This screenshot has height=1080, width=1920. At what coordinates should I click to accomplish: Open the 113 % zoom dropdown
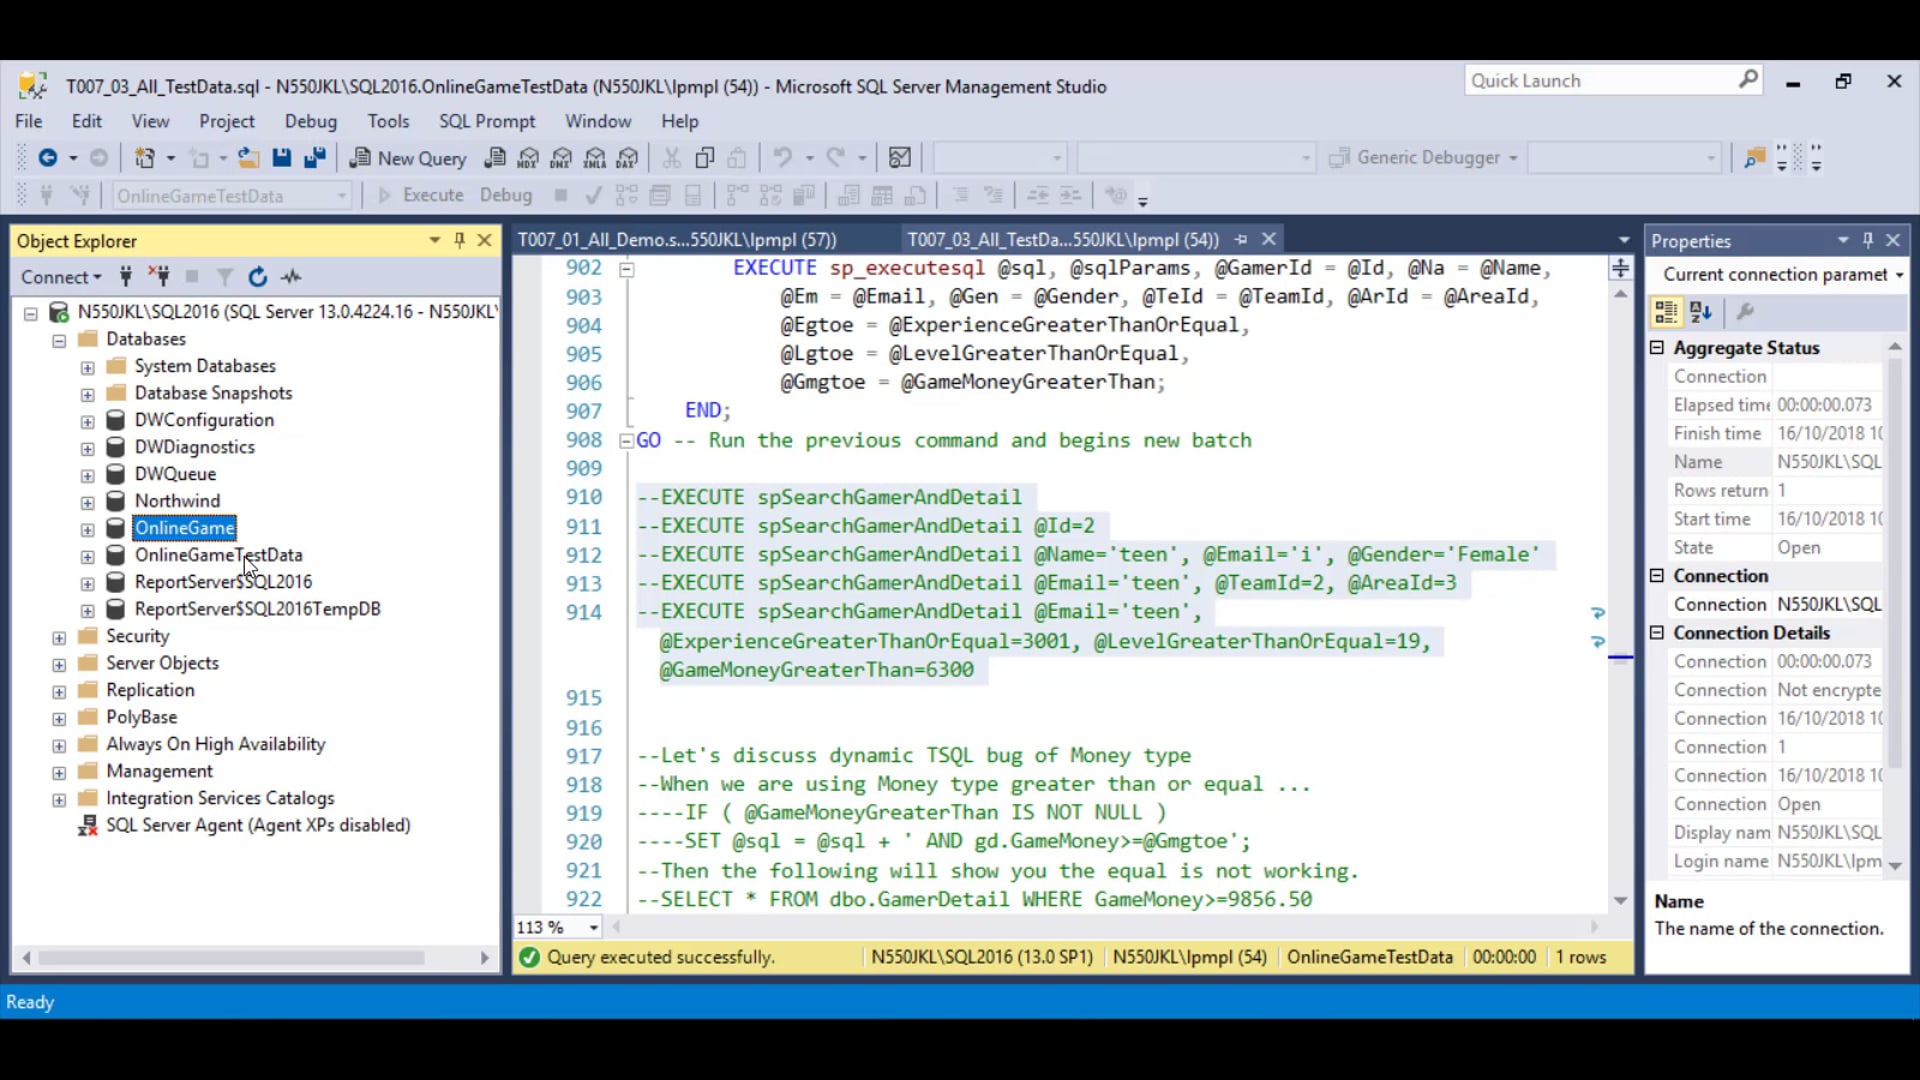pyautogui.click(x=593, y=928)
